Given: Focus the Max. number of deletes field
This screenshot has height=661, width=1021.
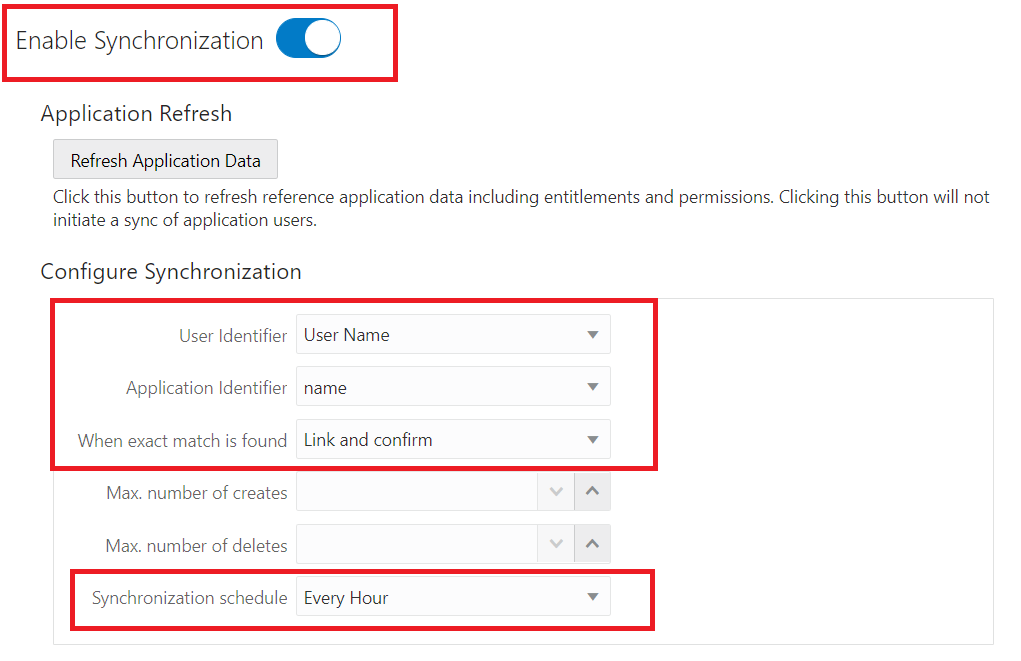Looking at the screenshot, I should [x=416, y=545].
